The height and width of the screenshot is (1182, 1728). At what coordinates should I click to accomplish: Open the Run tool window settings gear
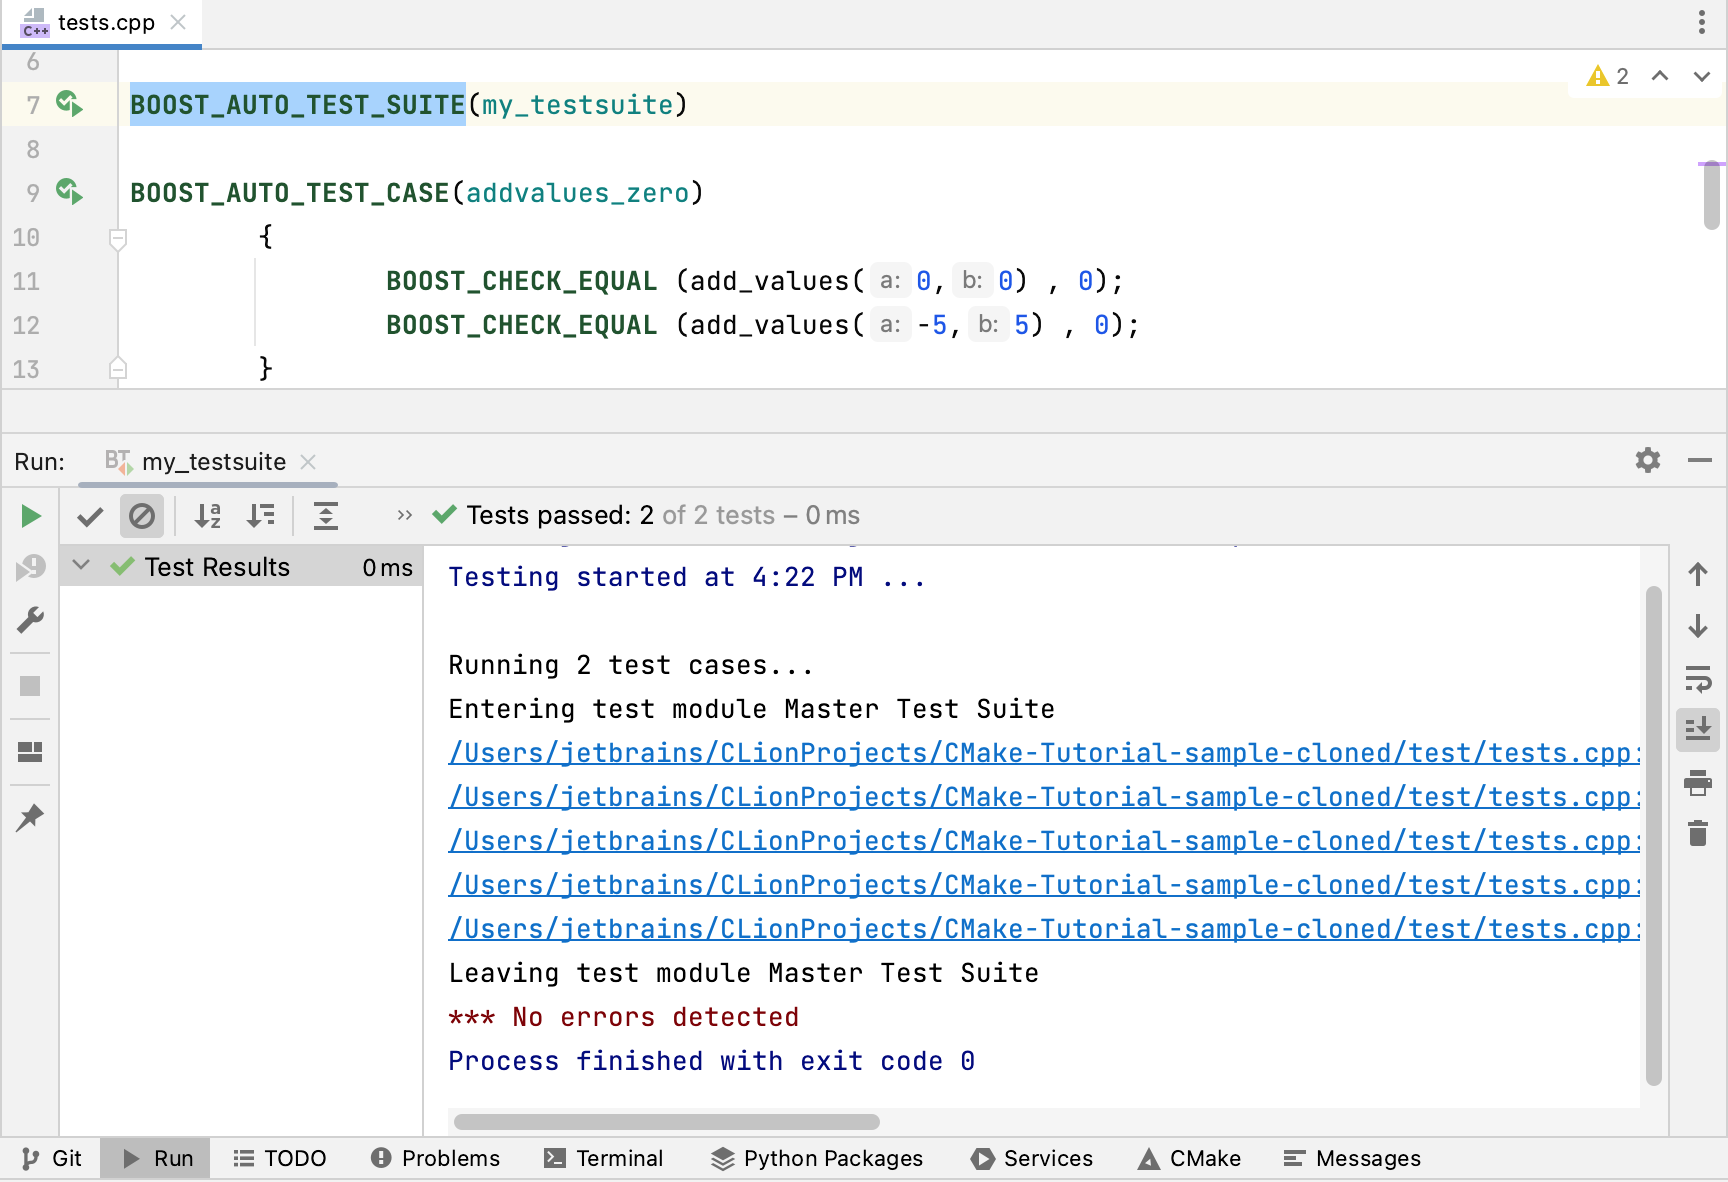coord(1647,461)
